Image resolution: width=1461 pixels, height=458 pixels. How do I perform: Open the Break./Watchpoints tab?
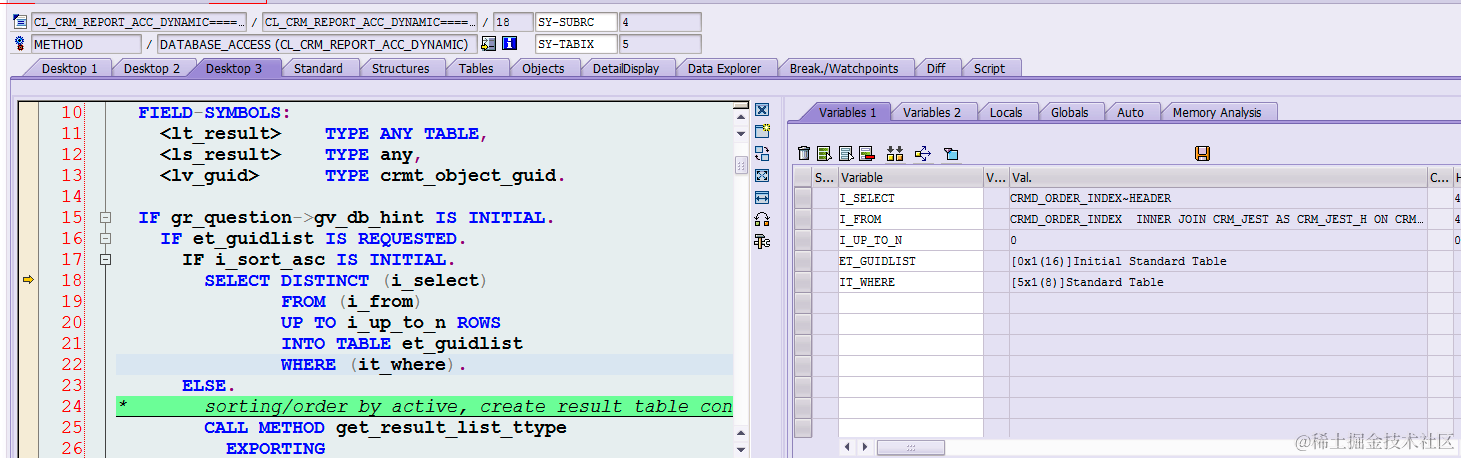click(844, 68)
